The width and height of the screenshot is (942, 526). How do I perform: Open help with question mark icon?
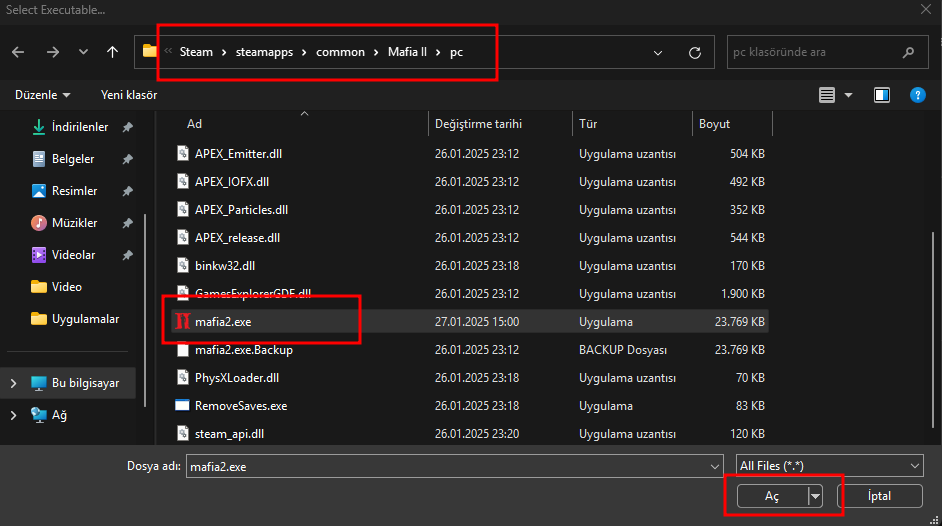point(917,95)
